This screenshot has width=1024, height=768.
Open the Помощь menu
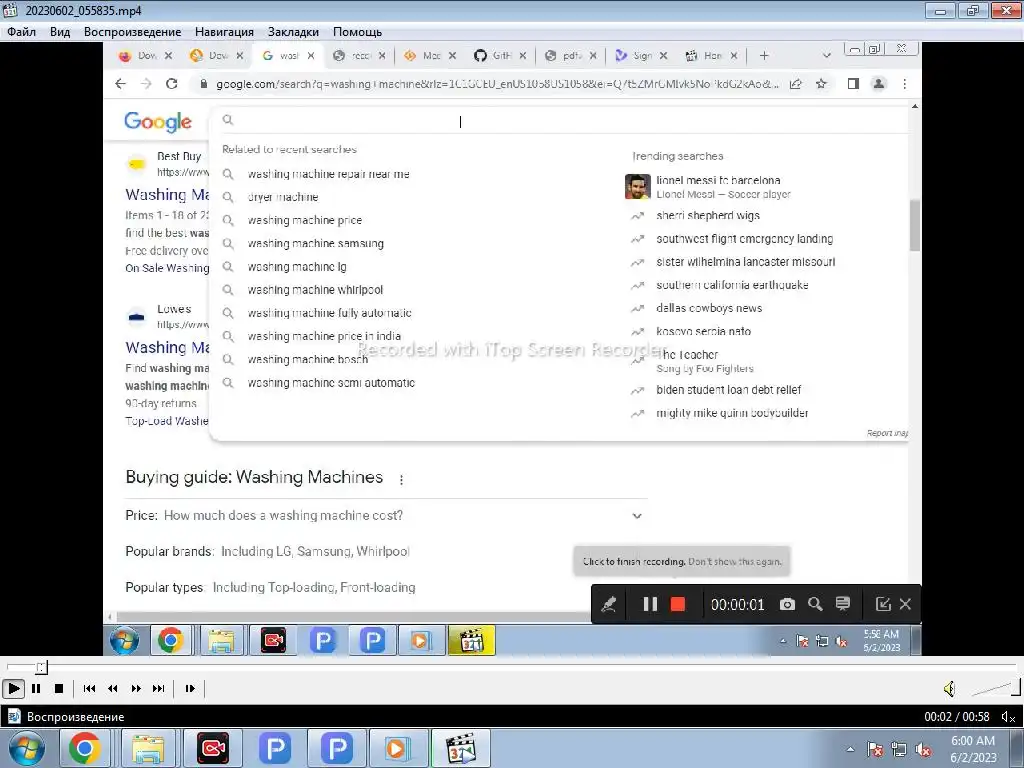pyautogui.click(x=357, y=31)
